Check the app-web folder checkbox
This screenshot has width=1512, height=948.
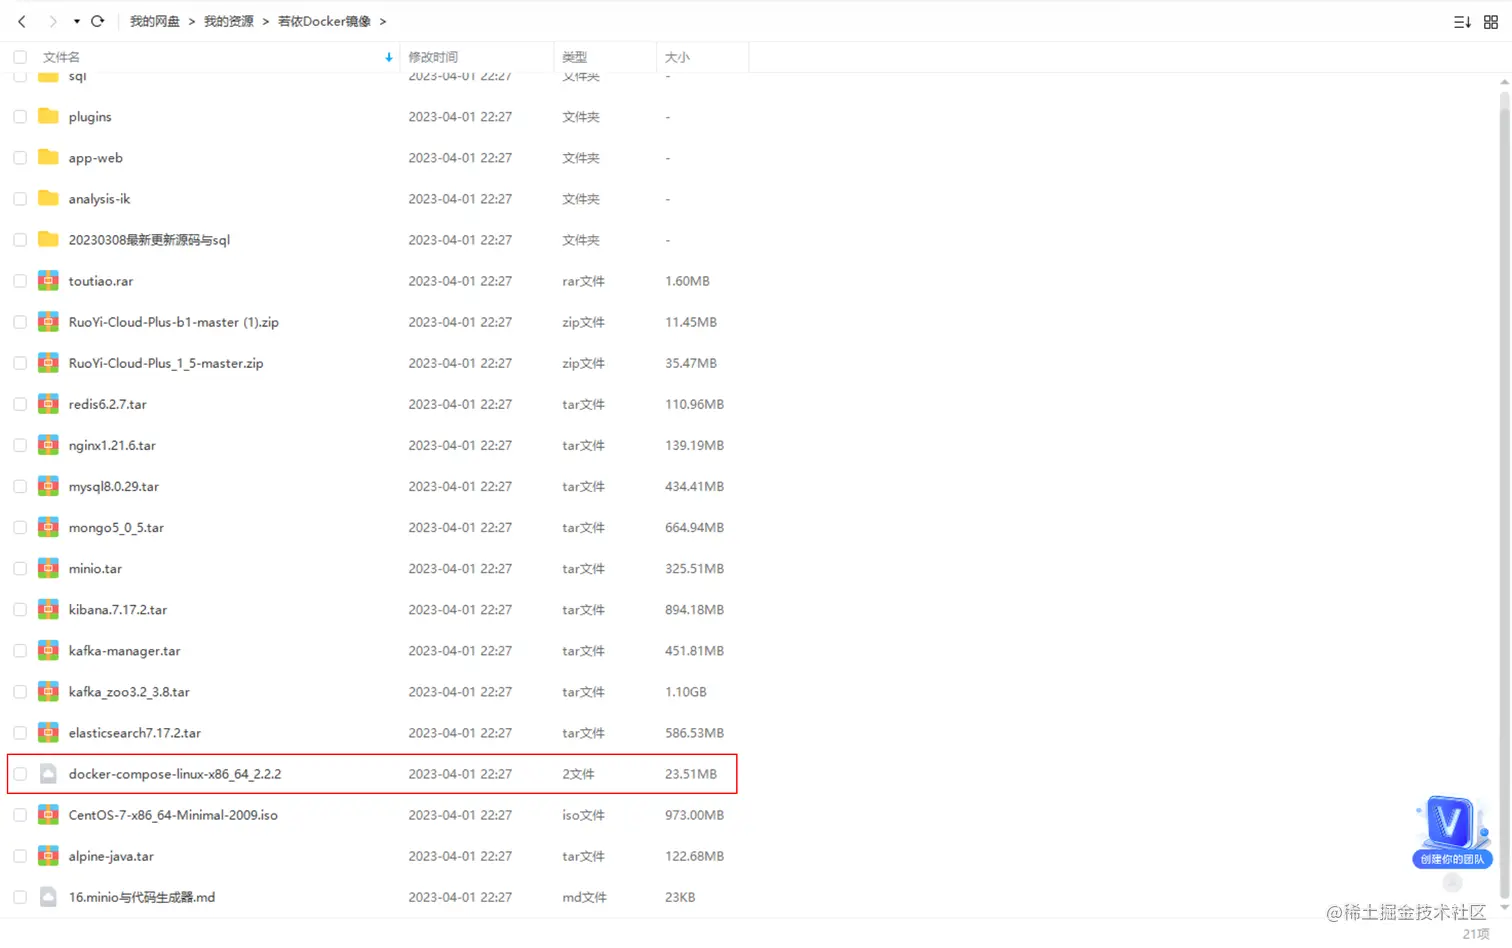point(20,158)
